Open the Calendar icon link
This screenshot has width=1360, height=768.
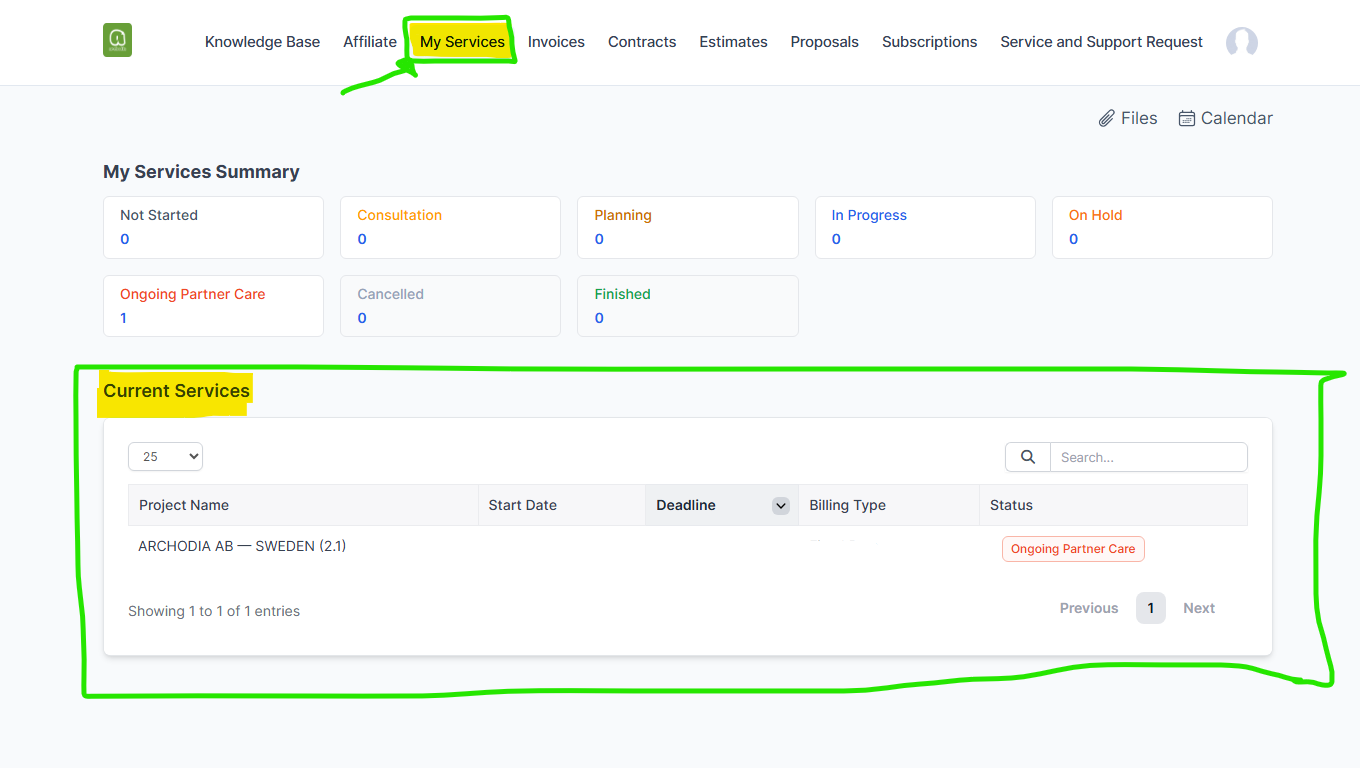click(1187, 119)
